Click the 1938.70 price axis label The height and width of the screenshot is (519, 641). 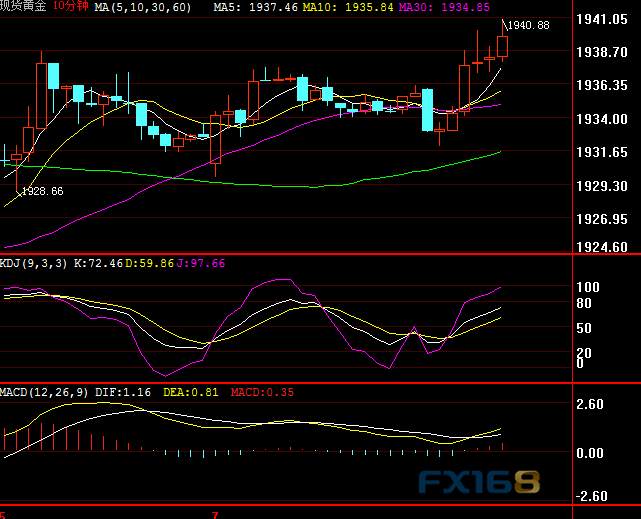[x=601, y=52]
